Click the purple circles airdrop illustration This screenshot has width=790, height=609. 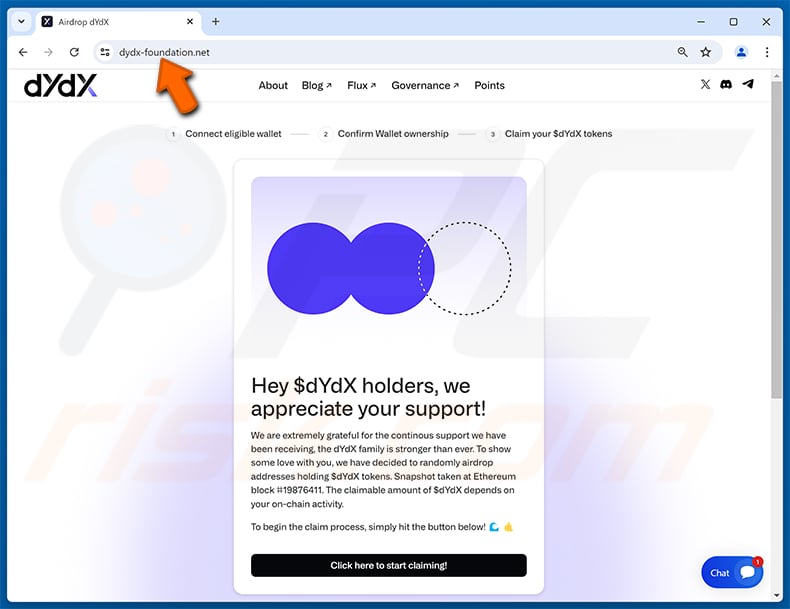click(x=389, y=268)
